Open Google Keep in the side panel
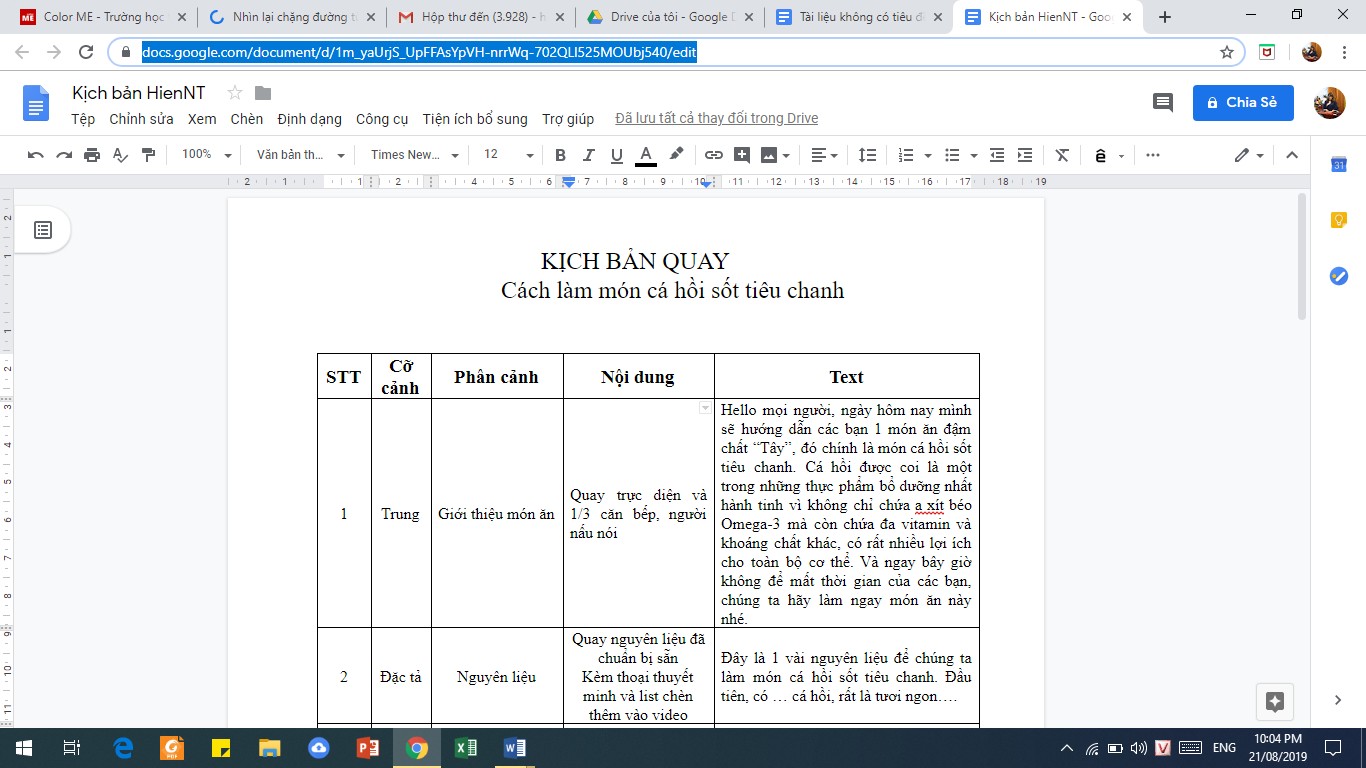The image size is (1366, 768). click(1339, 220)
